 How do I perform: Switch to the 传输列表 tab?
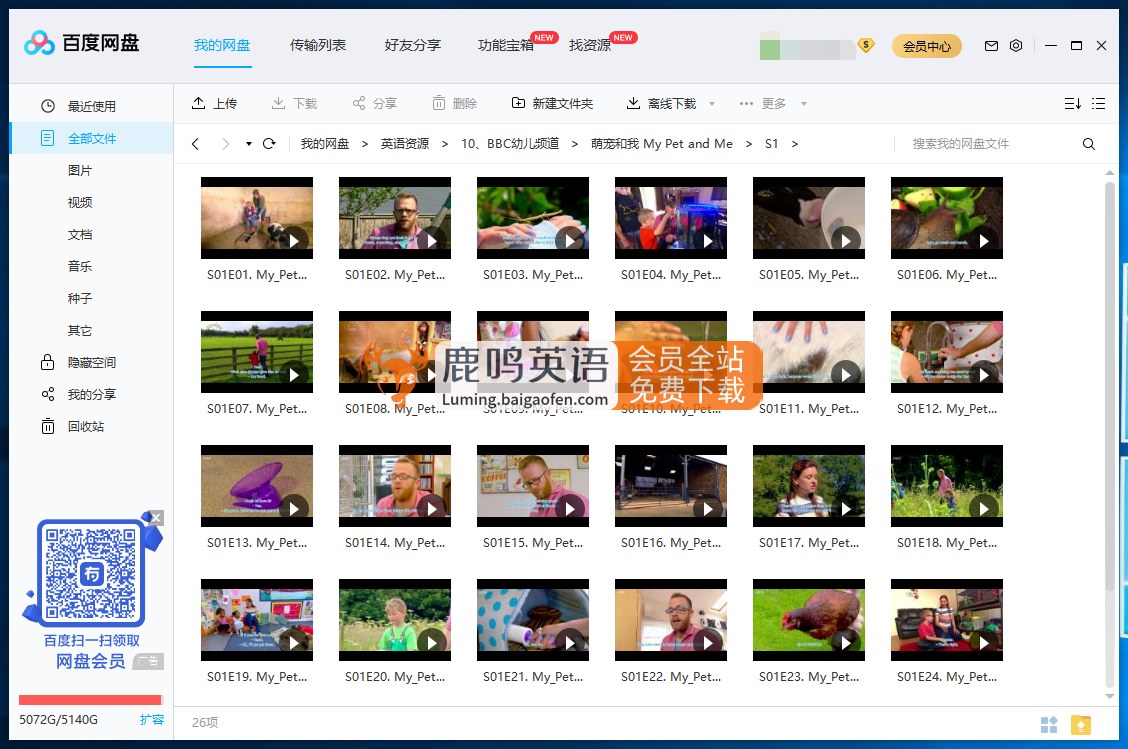318,45
